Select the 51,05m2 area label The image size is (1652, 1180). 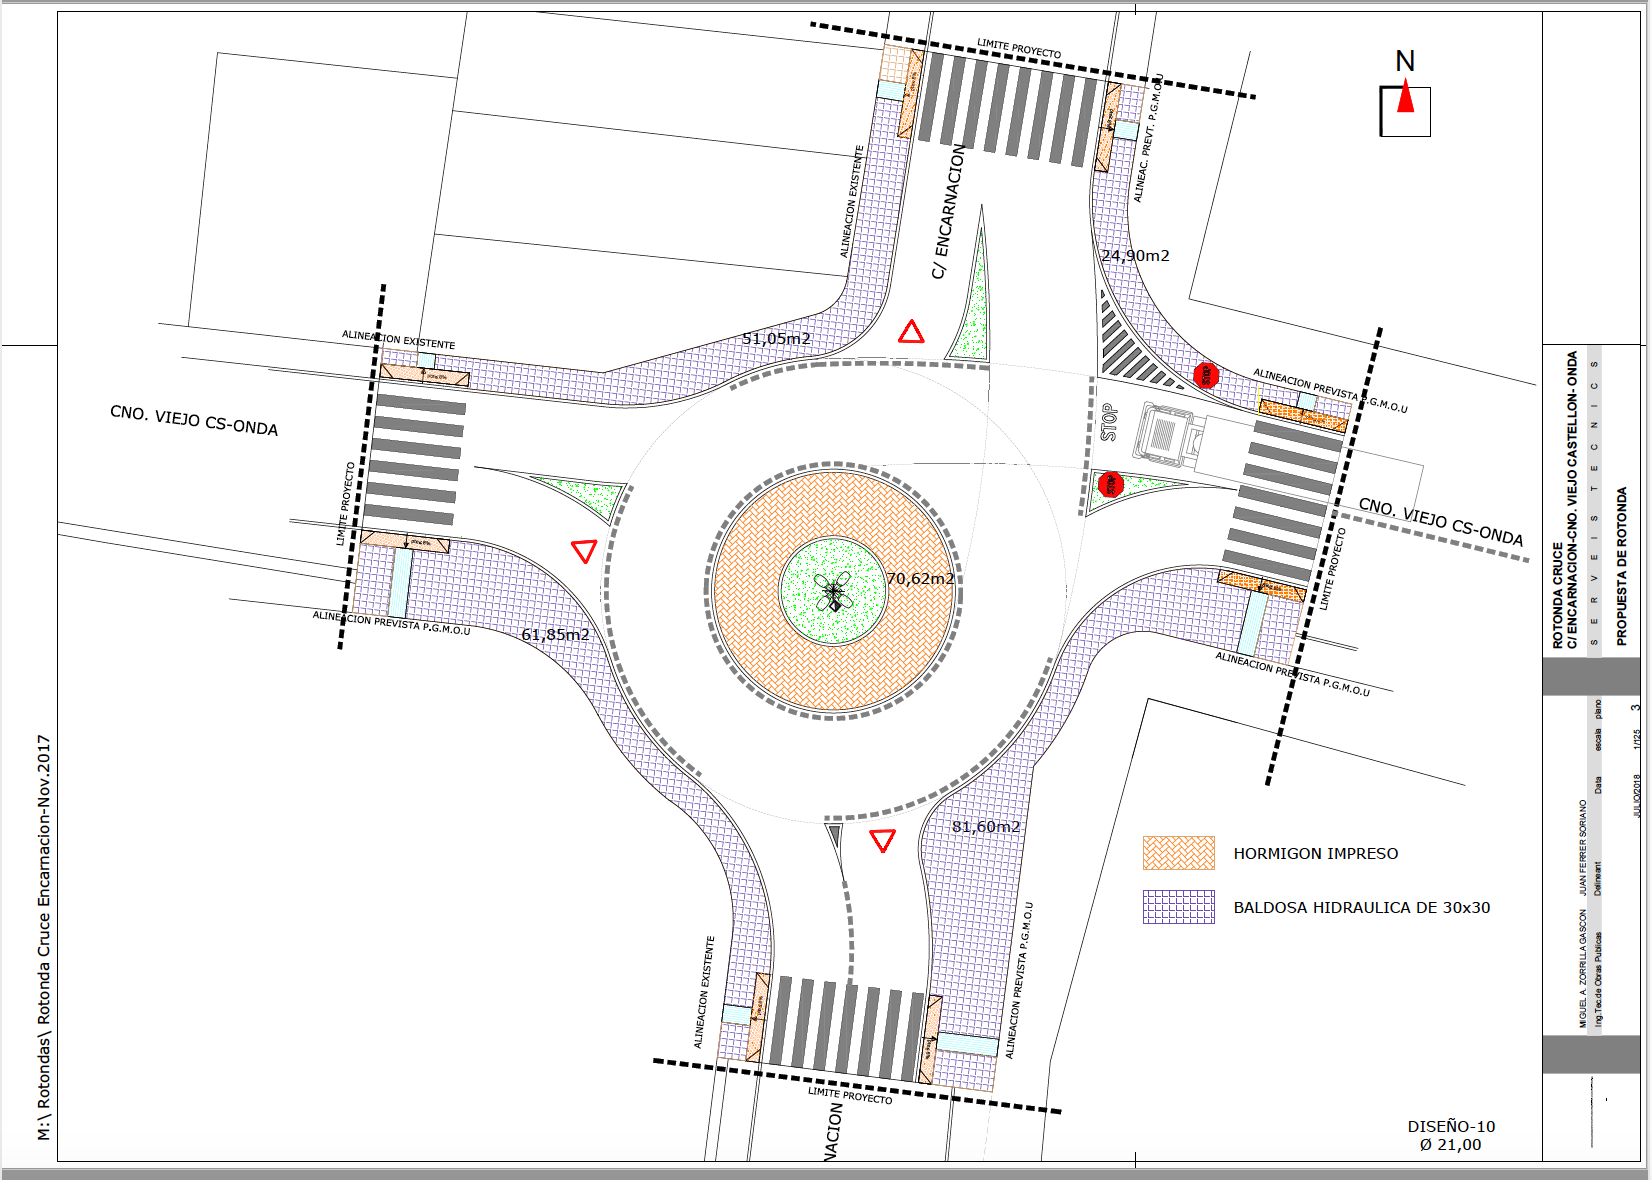(x=776, y=339)
